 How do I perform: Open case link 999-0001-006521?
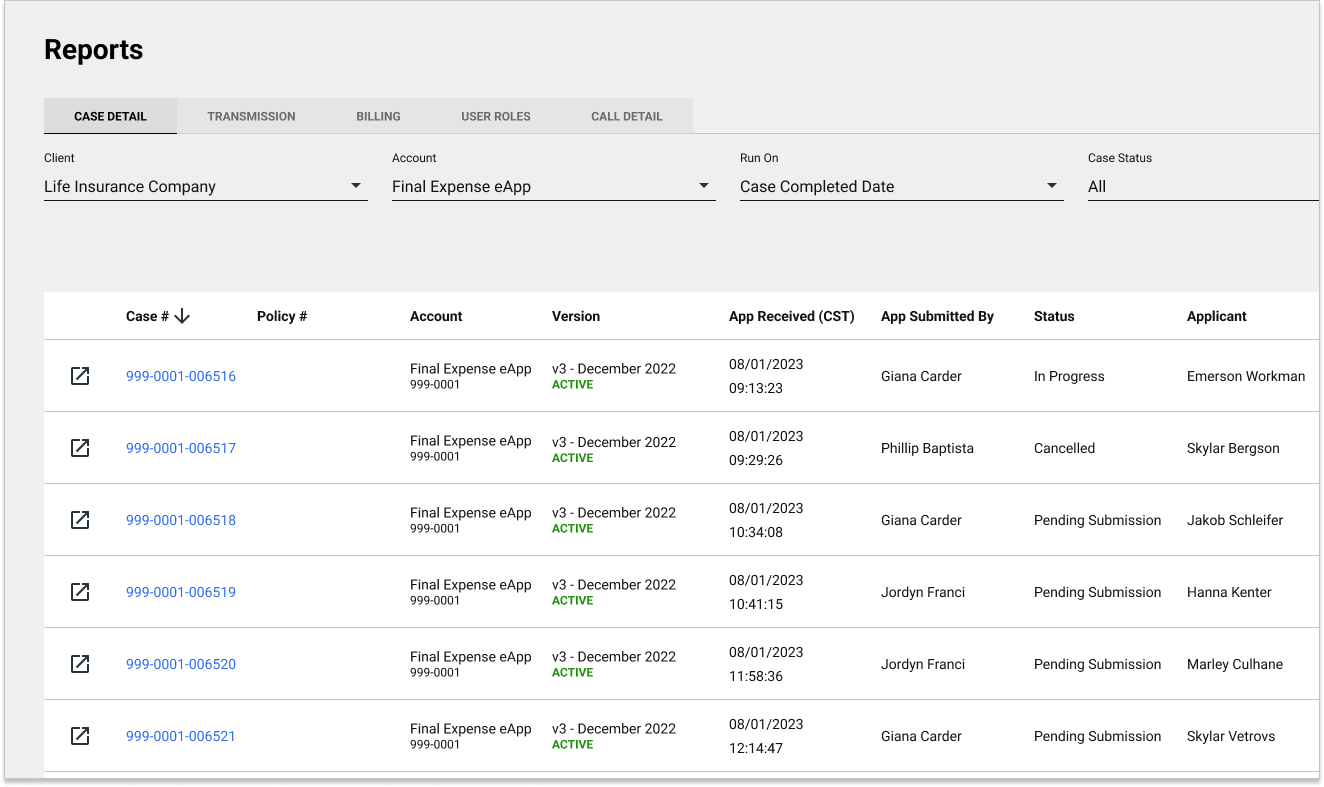coord(181,736)
